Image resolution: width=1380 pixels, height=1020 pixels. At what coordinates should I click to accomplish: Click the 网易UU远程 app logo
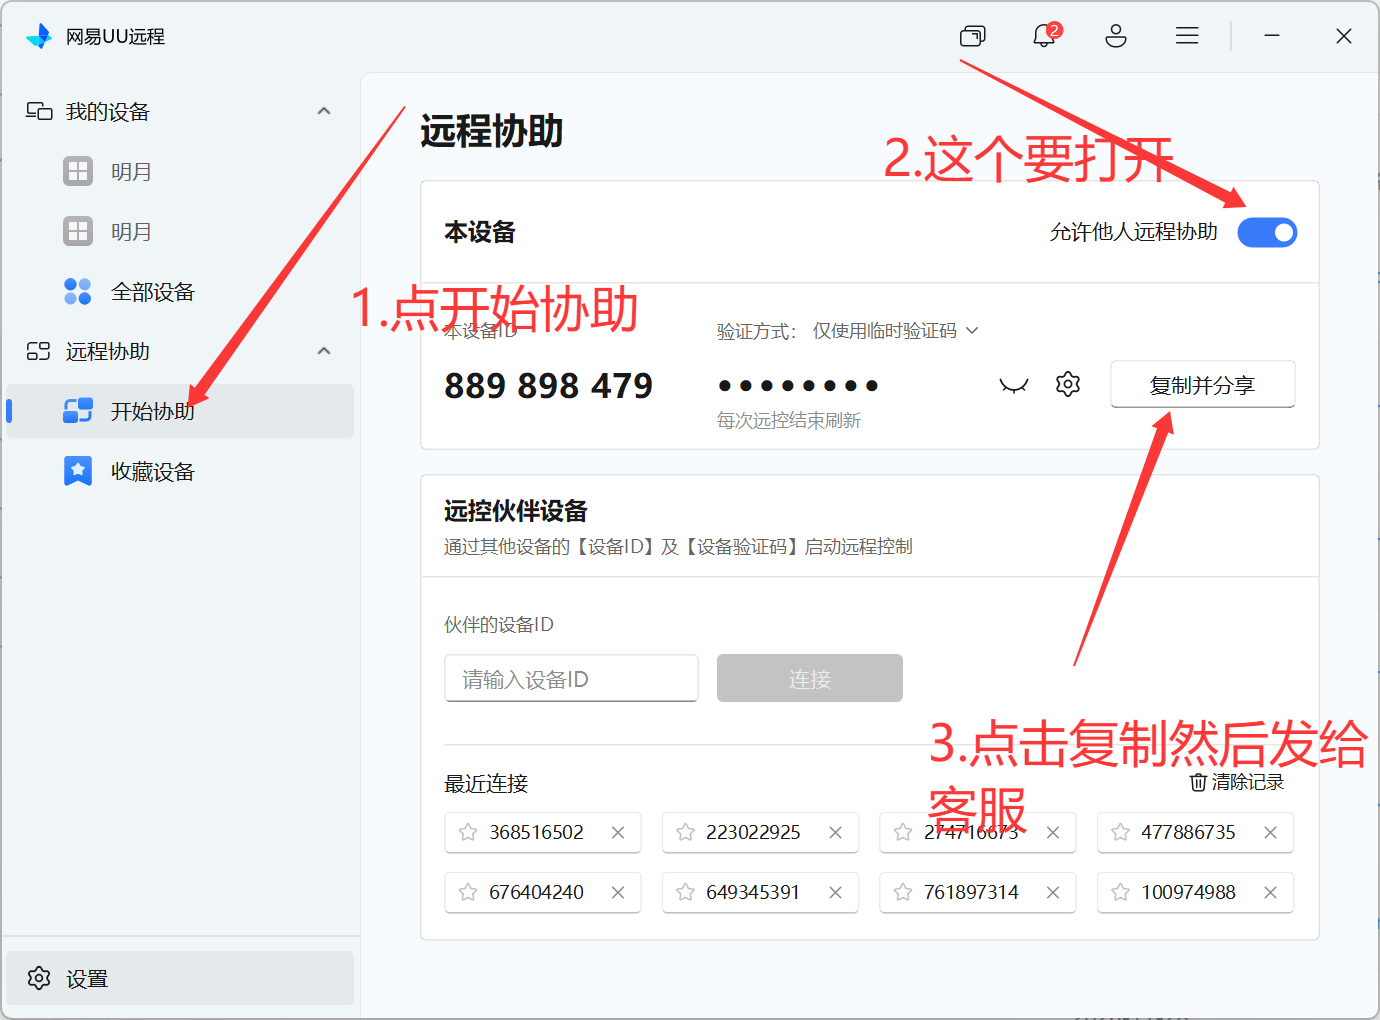(x=39, y=36)
